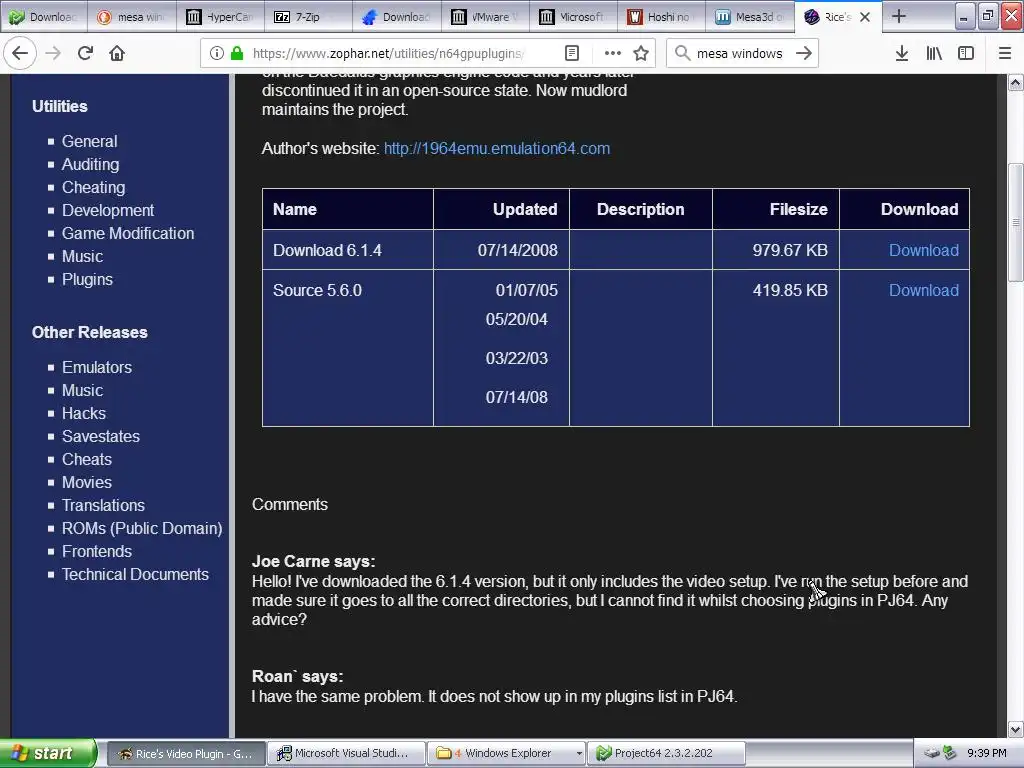Click the system tray clock 9:39 PM
1024x768 pixels.
click(986, 753)
